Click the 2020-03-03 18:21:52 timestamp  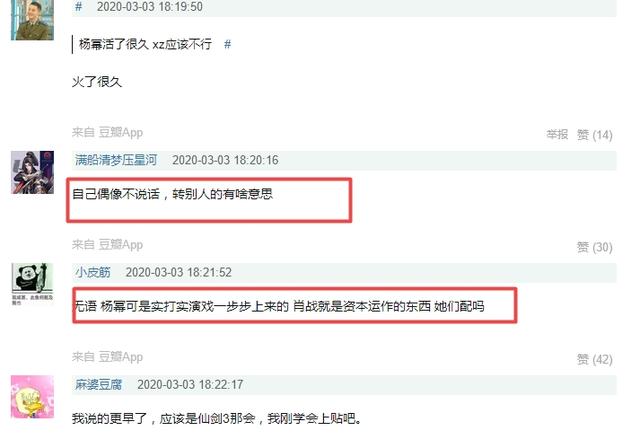click(x=179, y=272)
